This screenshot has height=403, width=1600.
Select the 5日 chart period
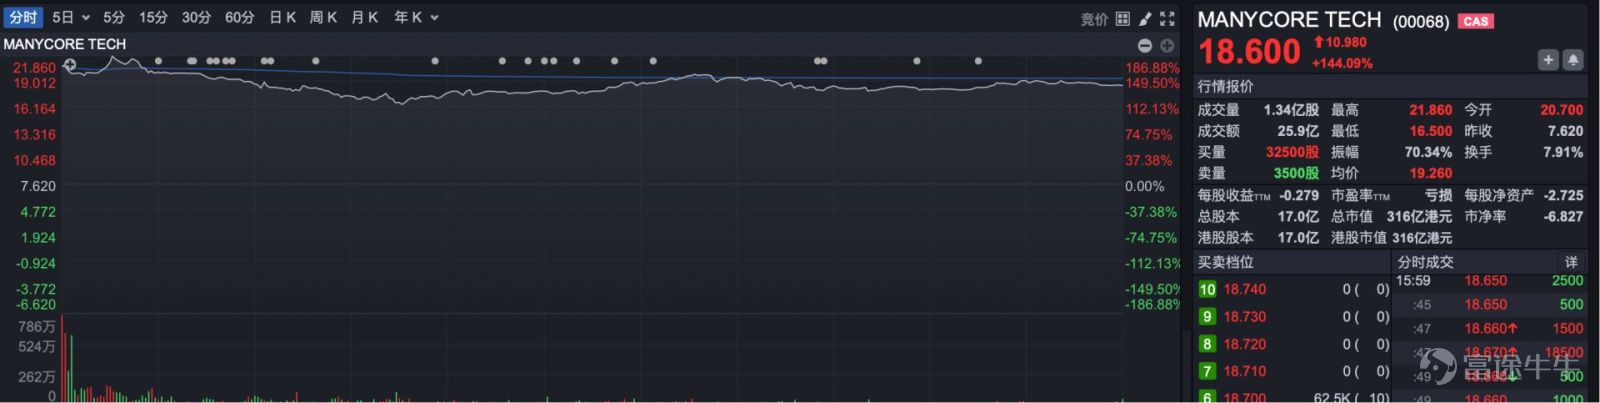click(63, 18)
